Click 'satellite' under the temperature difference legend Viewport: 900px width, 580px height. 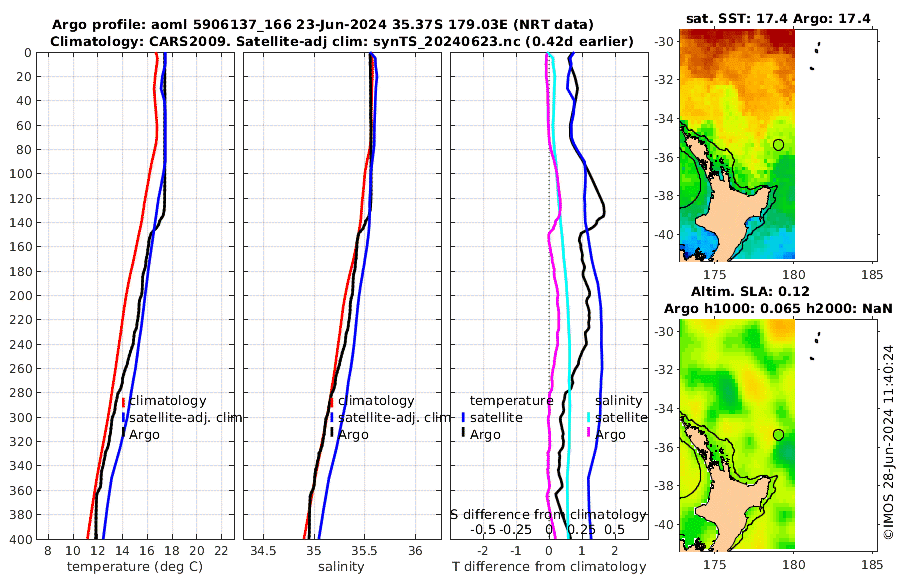pos(496,417)
